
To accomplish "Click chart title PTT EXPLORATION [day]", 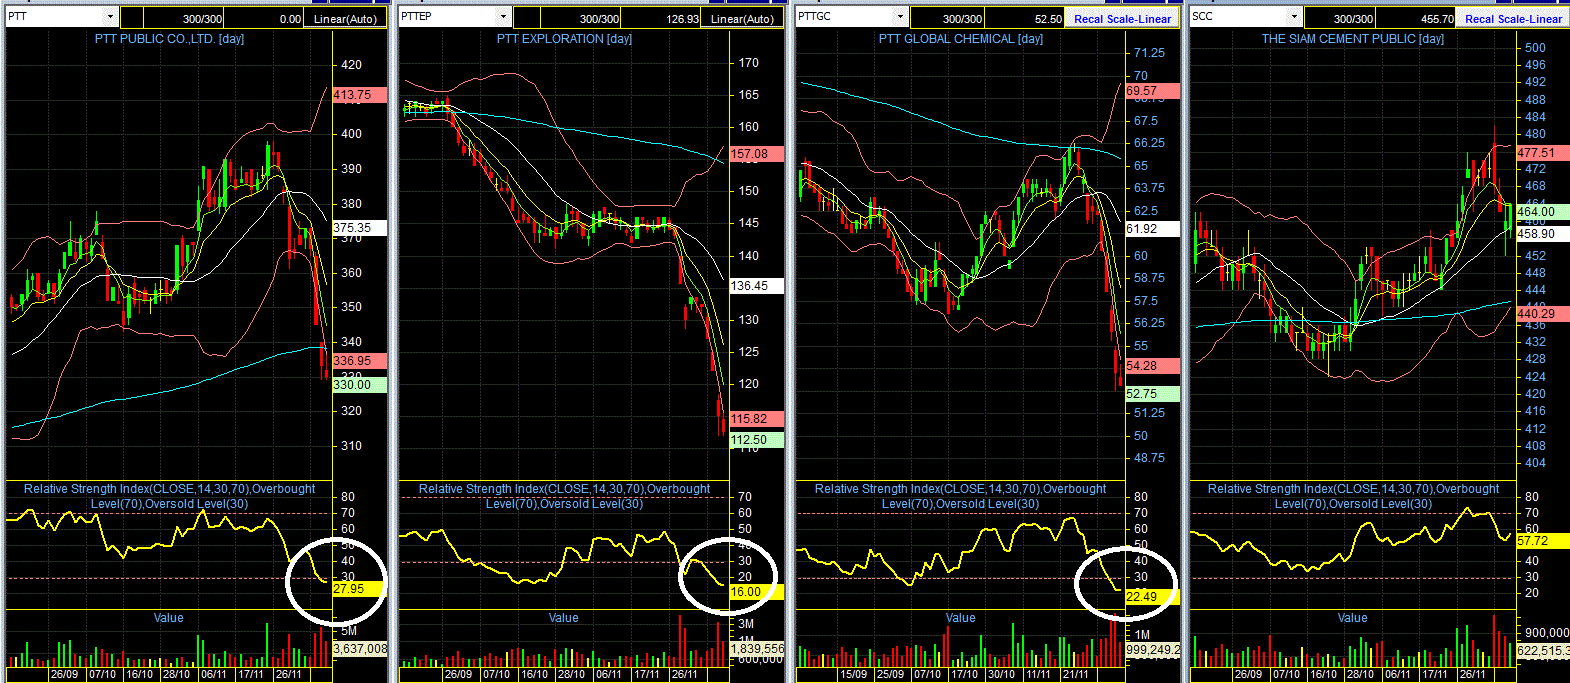I will (x=564, y=39).
